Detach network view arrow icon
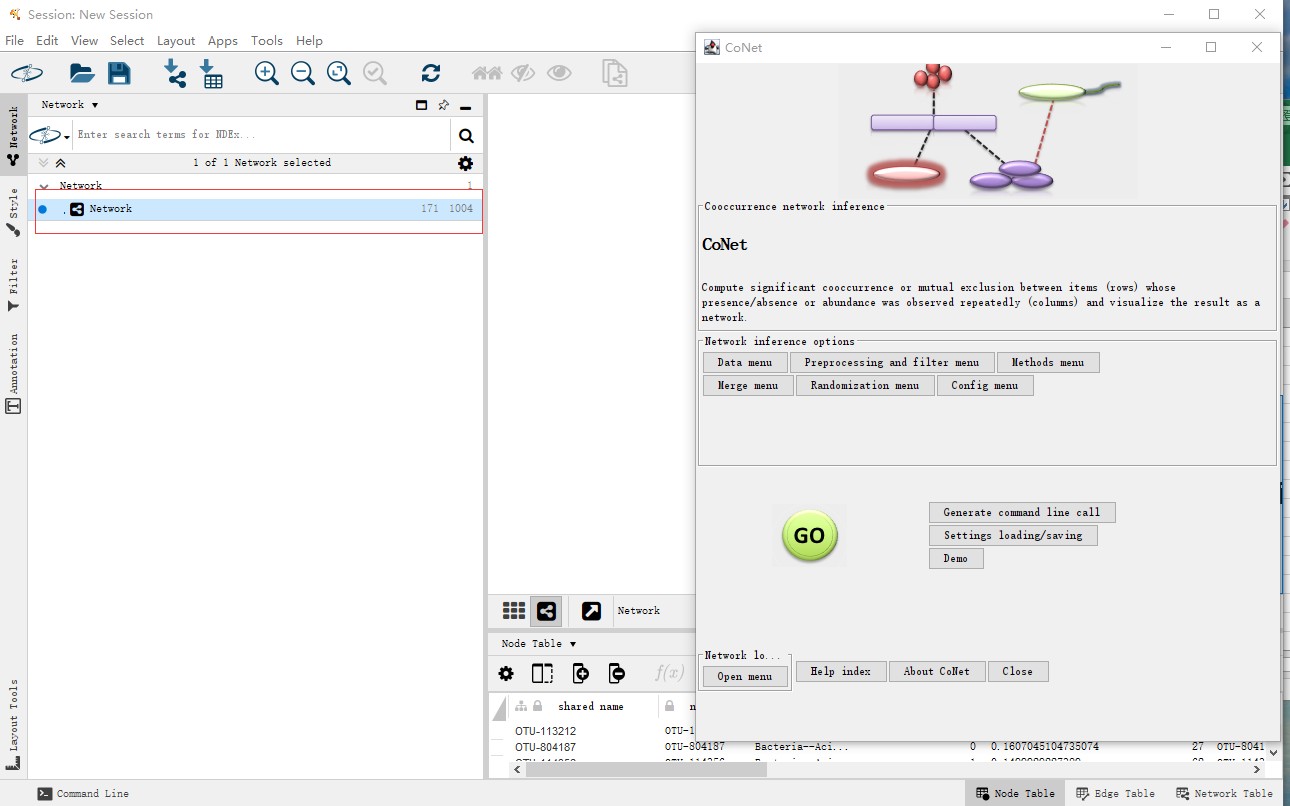Viewport: 1290px width, 806px height. [591, 611]
